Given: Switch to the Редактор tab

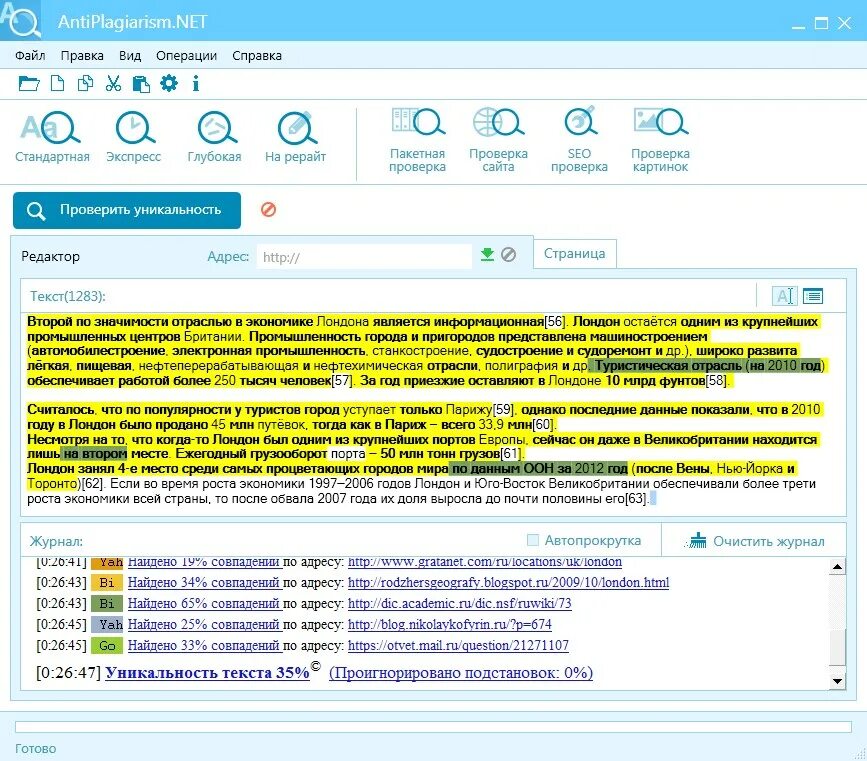Looking at the screenshot, I should coord(50,257).
